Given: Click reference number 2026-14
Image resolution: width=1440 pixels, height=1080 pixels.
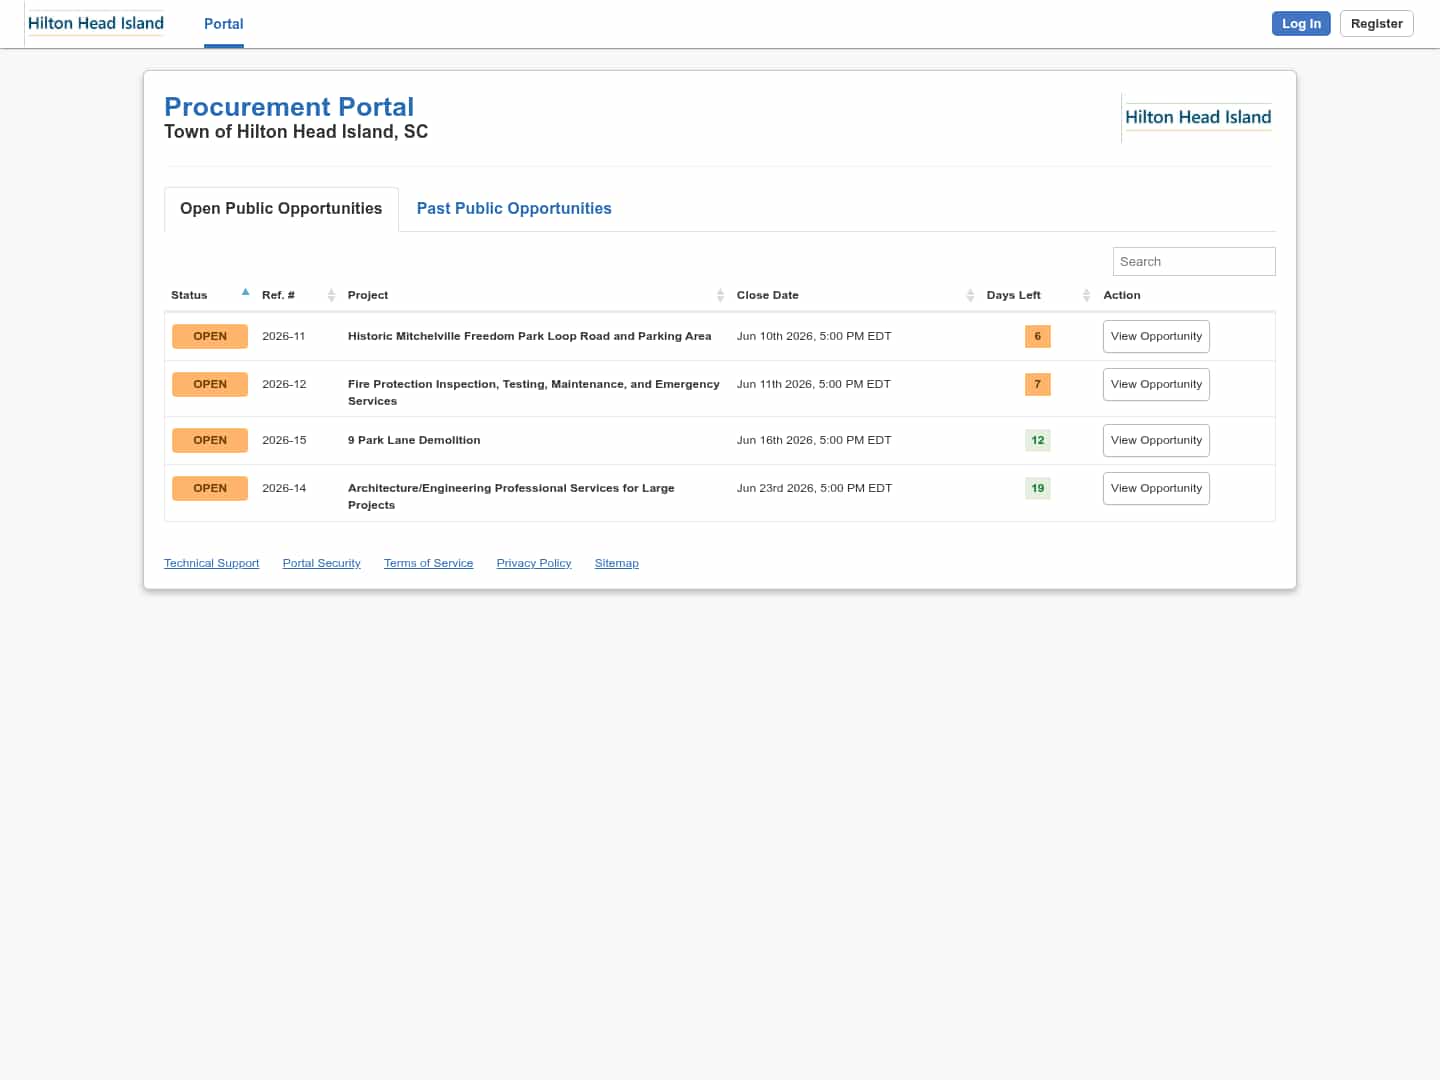Looking at the screenshot, I should click(x=284, y=488).
